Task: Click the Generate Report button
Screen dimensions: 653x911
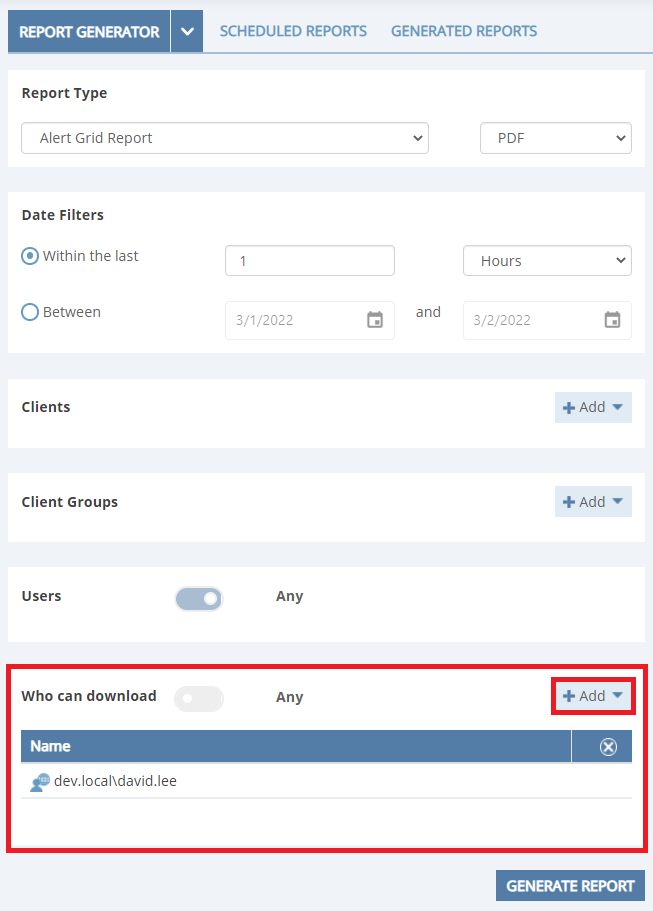Action: point(570,886)
